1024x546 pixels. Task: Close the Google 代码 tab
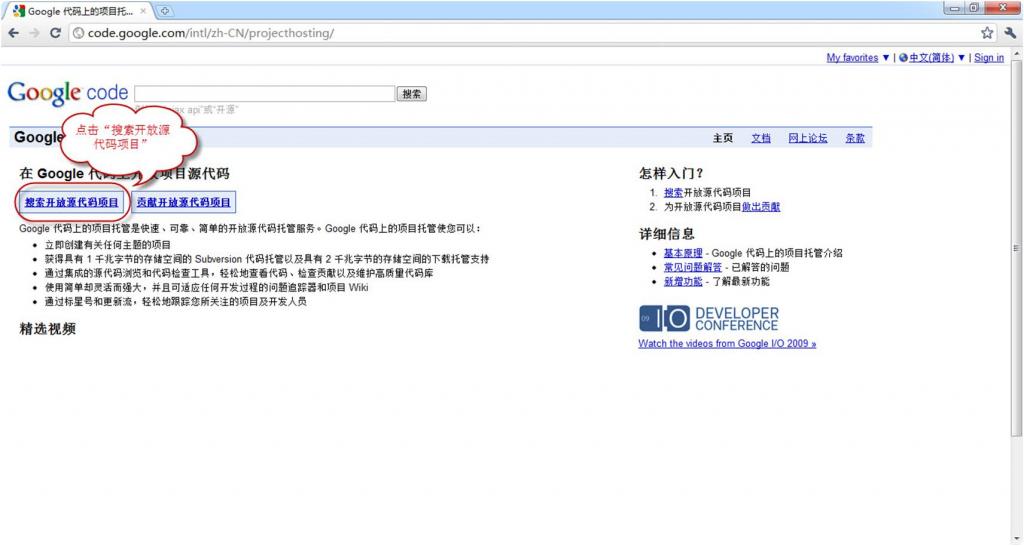[143, 11]
